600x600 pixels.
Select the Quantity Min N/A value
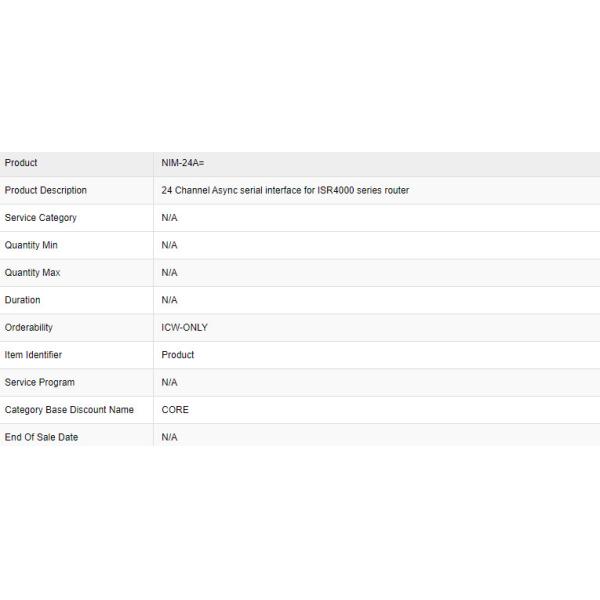point(170,245)
